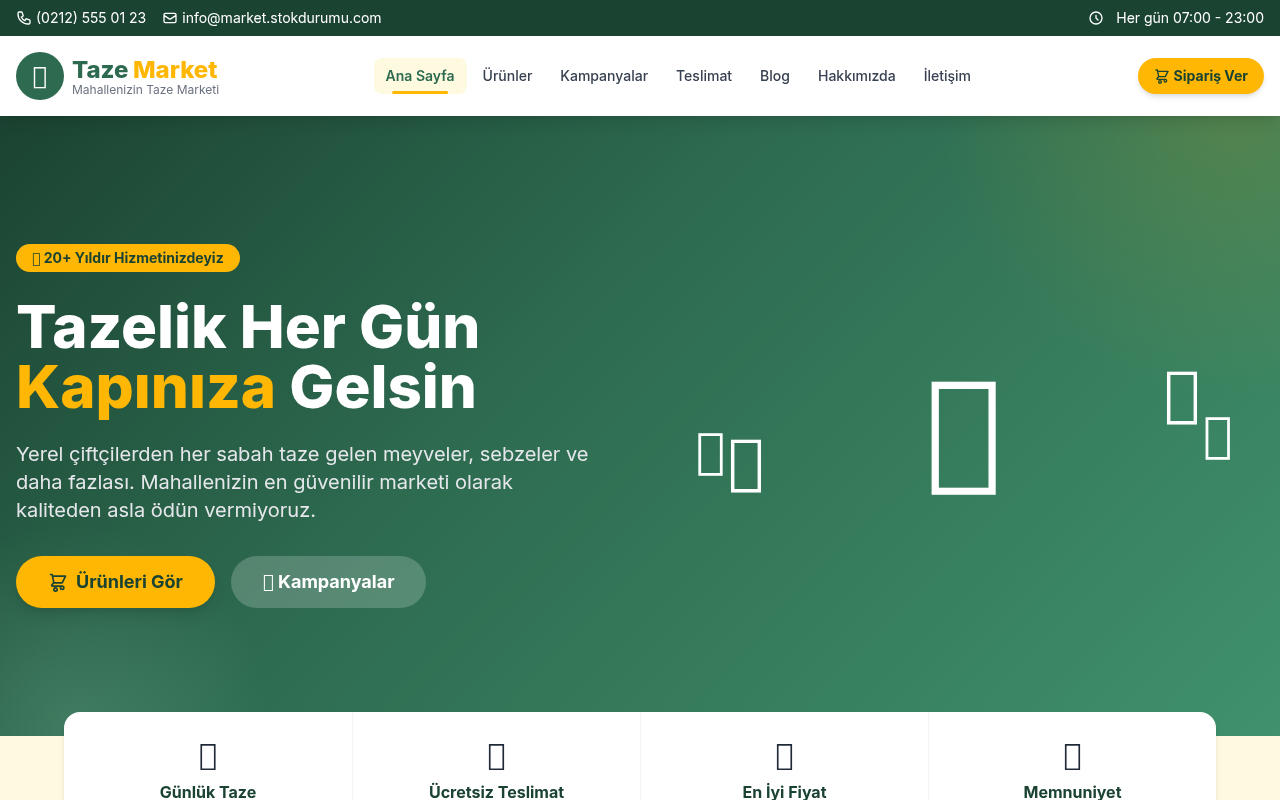This screenshot has height=800, width=1280.
Task: Click the Memnuniyet feature icon
Action: pos(1072,756)
